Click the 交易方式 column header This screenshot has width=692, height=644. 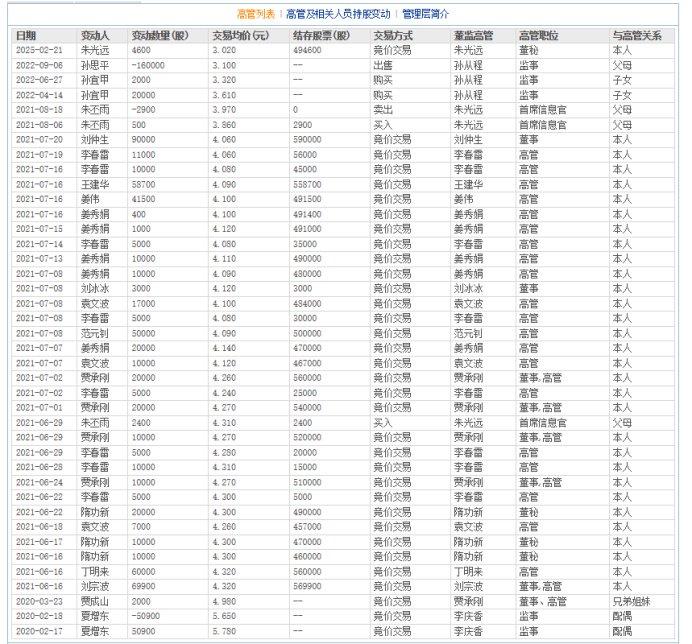coord(393,35)
